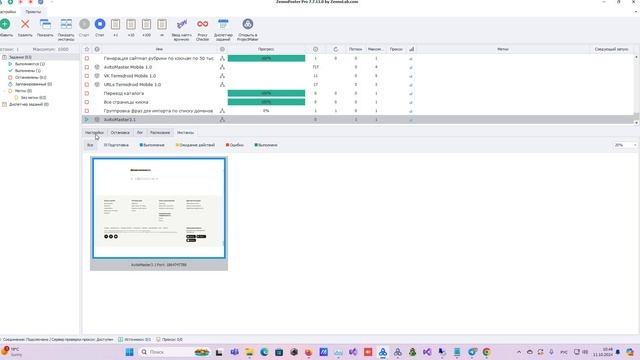Switch to the Остановка tab
The image size is (640, 360).
(120, 133)
